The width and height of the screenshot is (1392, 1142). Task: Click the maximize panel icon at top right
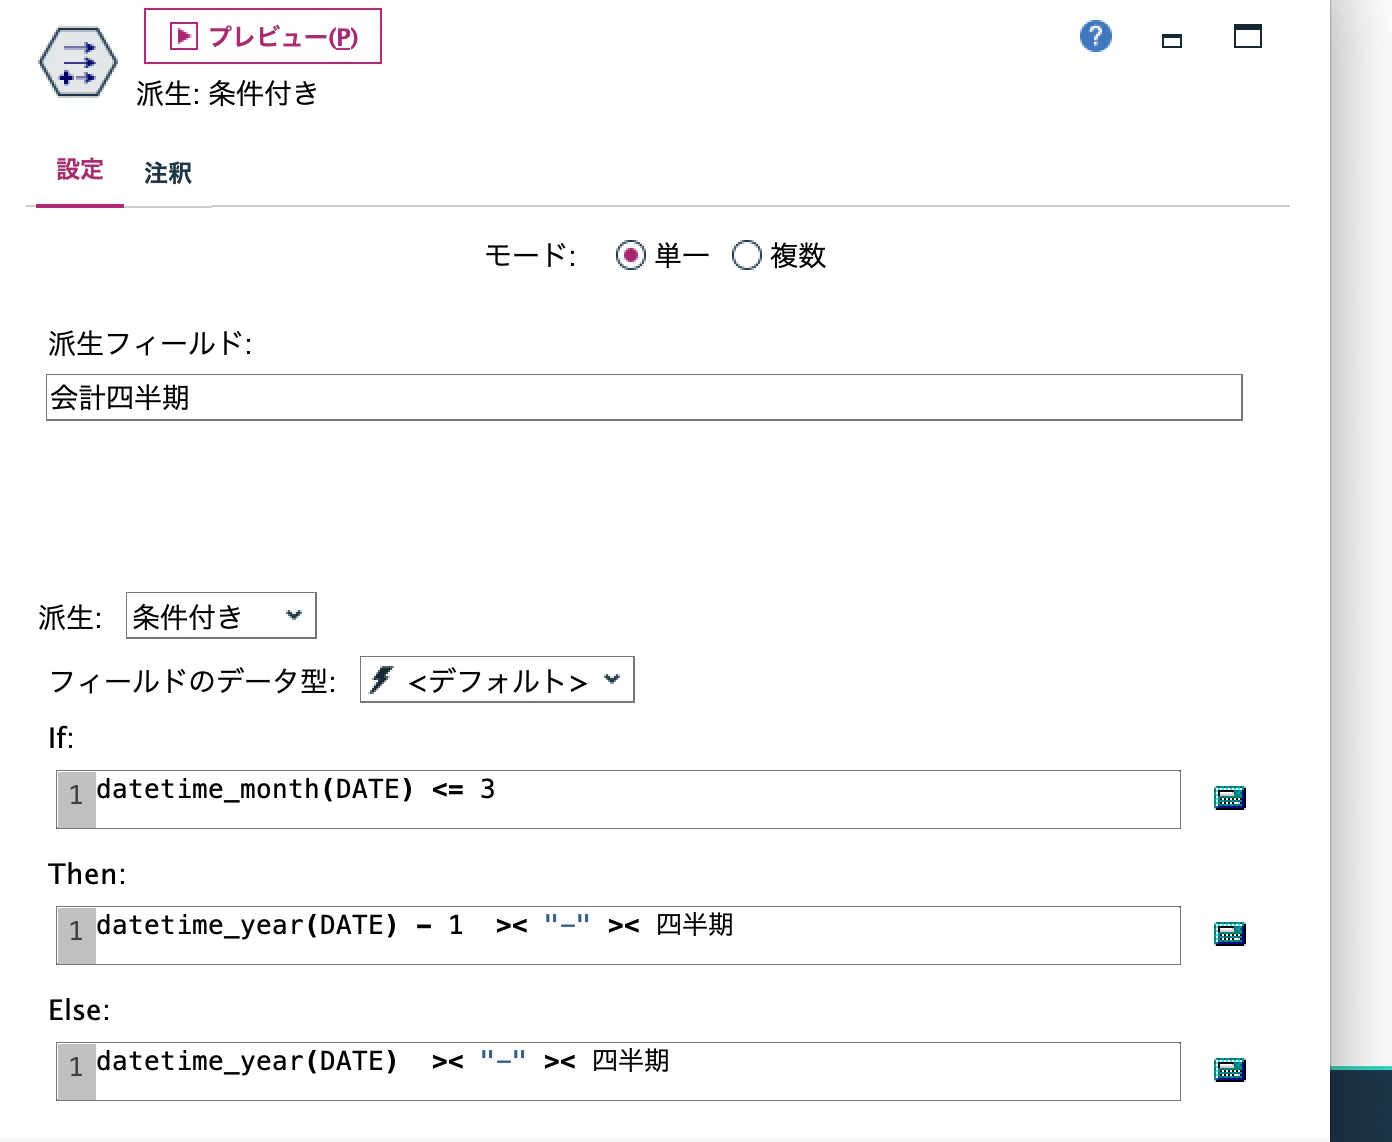click(1247, 35)
